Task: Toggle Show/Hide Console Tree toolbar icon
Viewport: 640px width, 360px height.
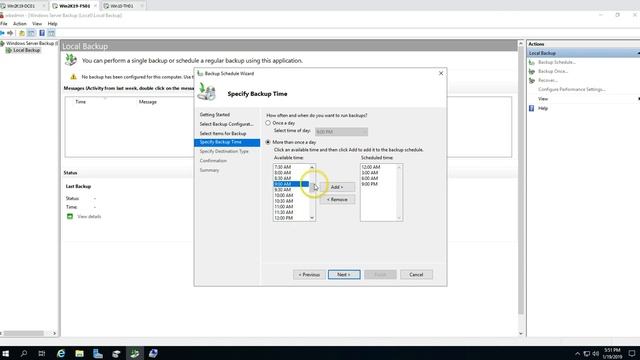Action: pyautogui.click(x=31, y=33)
